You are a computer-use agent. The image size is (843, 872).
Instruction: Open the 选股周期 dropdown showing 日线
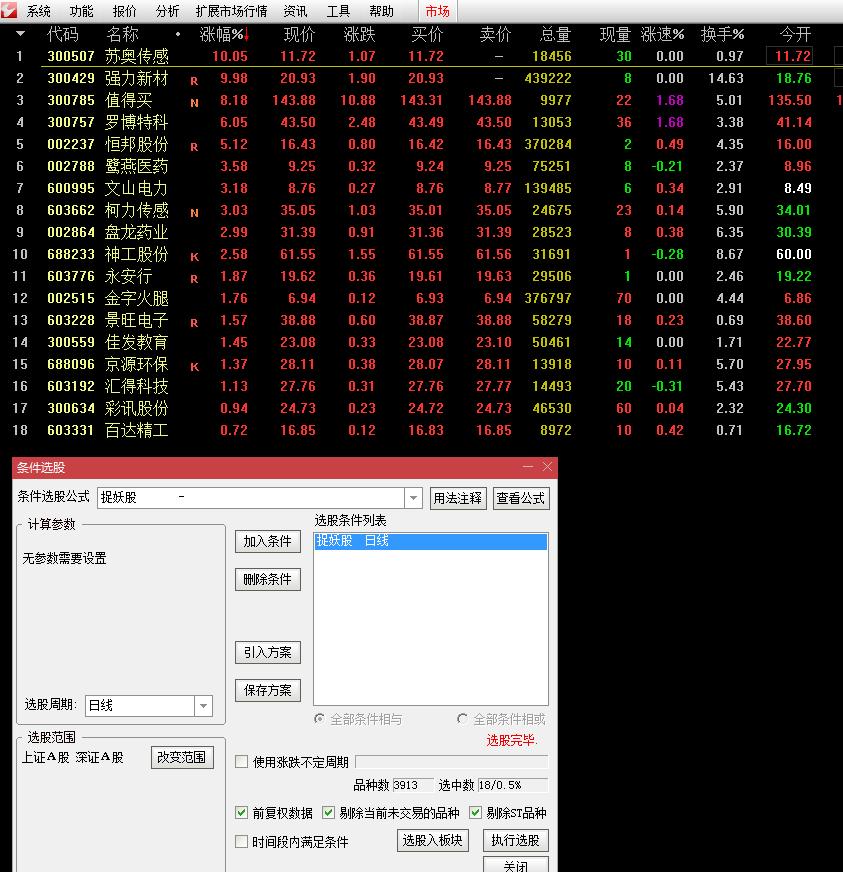(204, 706)
